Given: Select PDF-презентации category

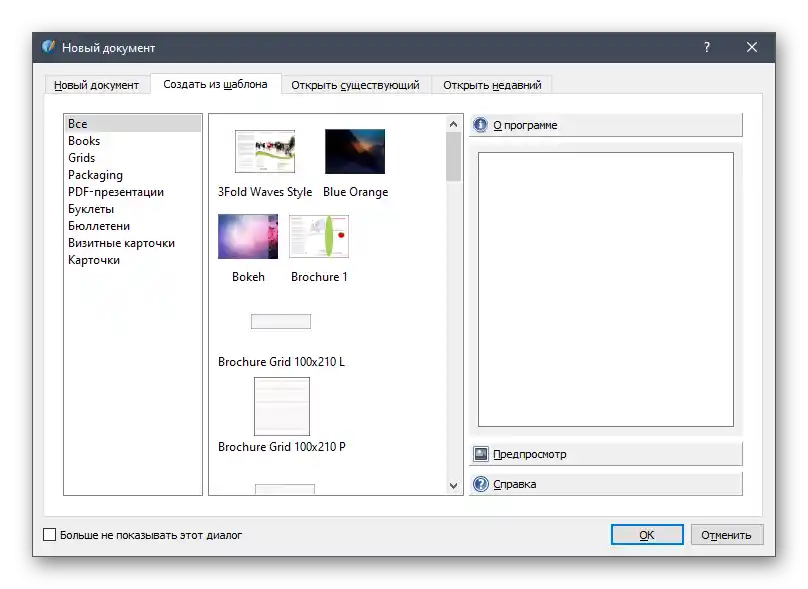Looking at the screenshot, I should (x=132, y=192).
